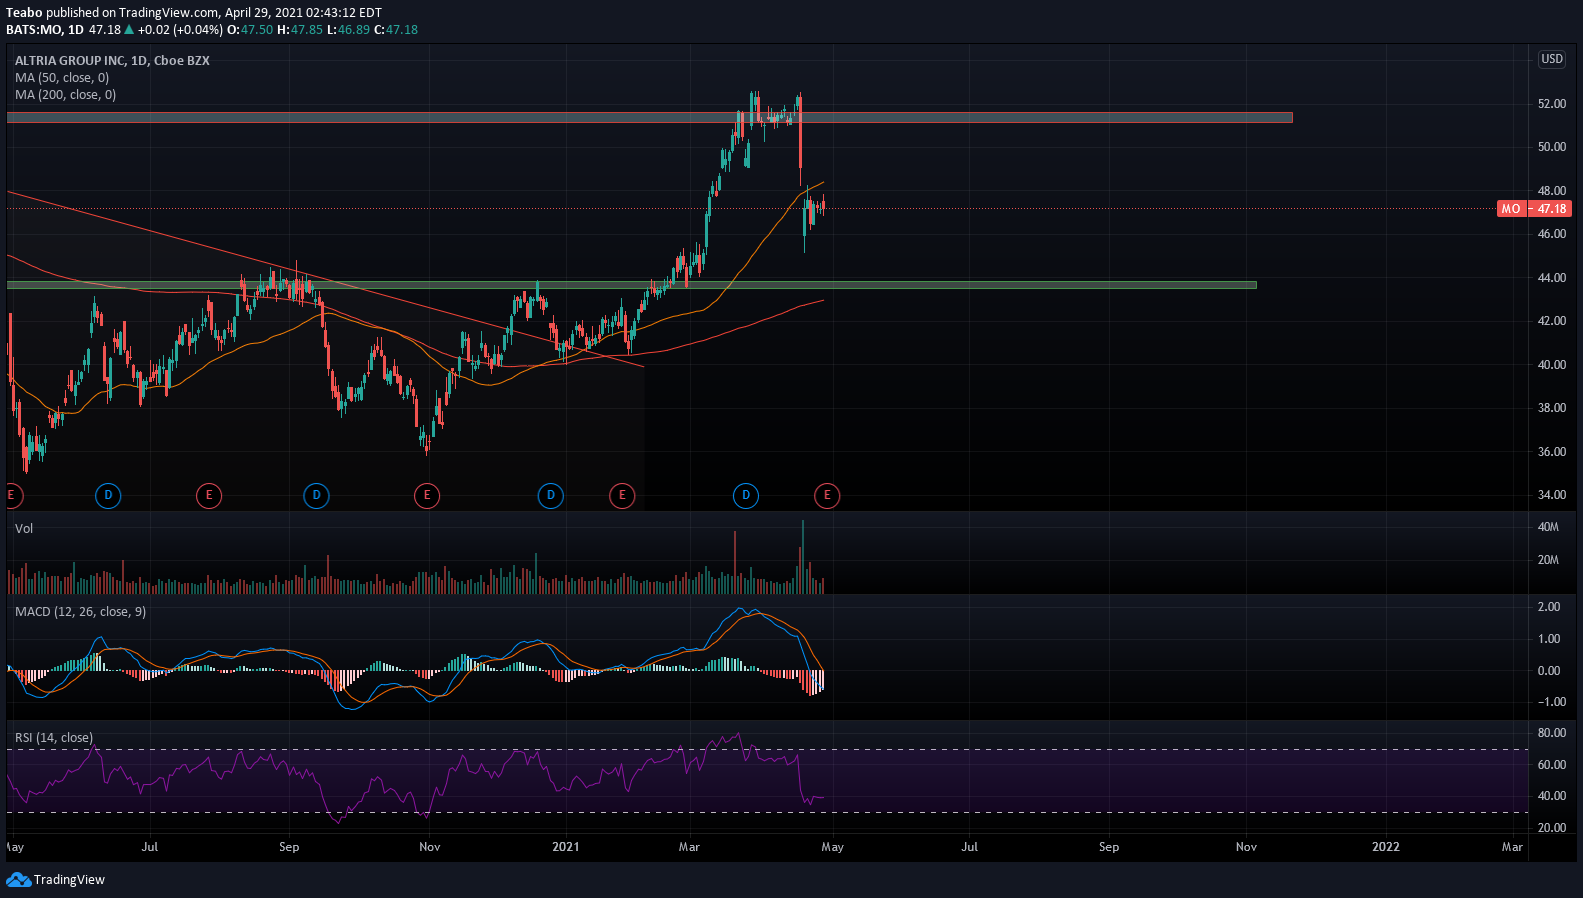Open the earnings marker near November 2020
Screen dimensions: 1583x898
(x=427, y=495)
